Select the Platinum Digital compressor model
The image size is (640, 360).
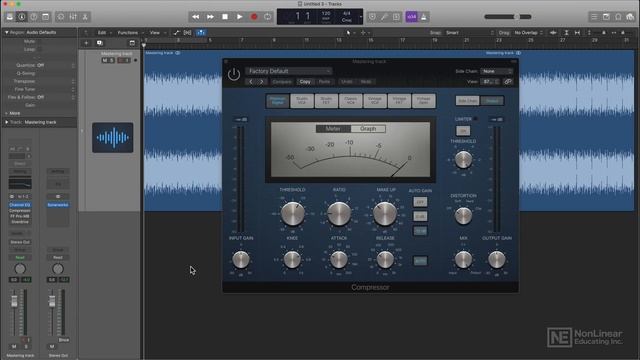[x=278, y=101]
